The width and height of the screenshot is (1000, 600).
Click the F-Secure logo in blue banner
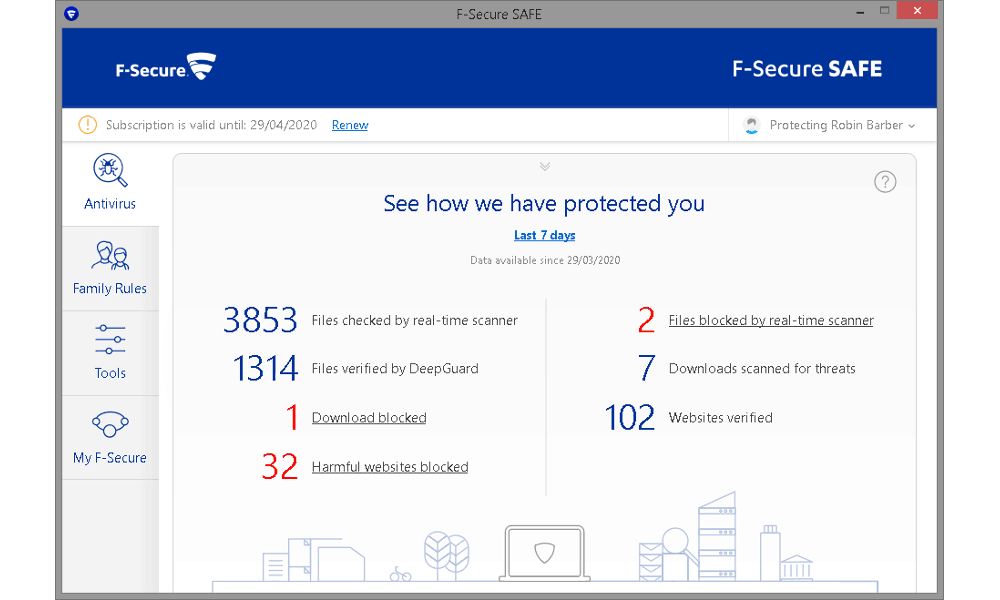165,68
